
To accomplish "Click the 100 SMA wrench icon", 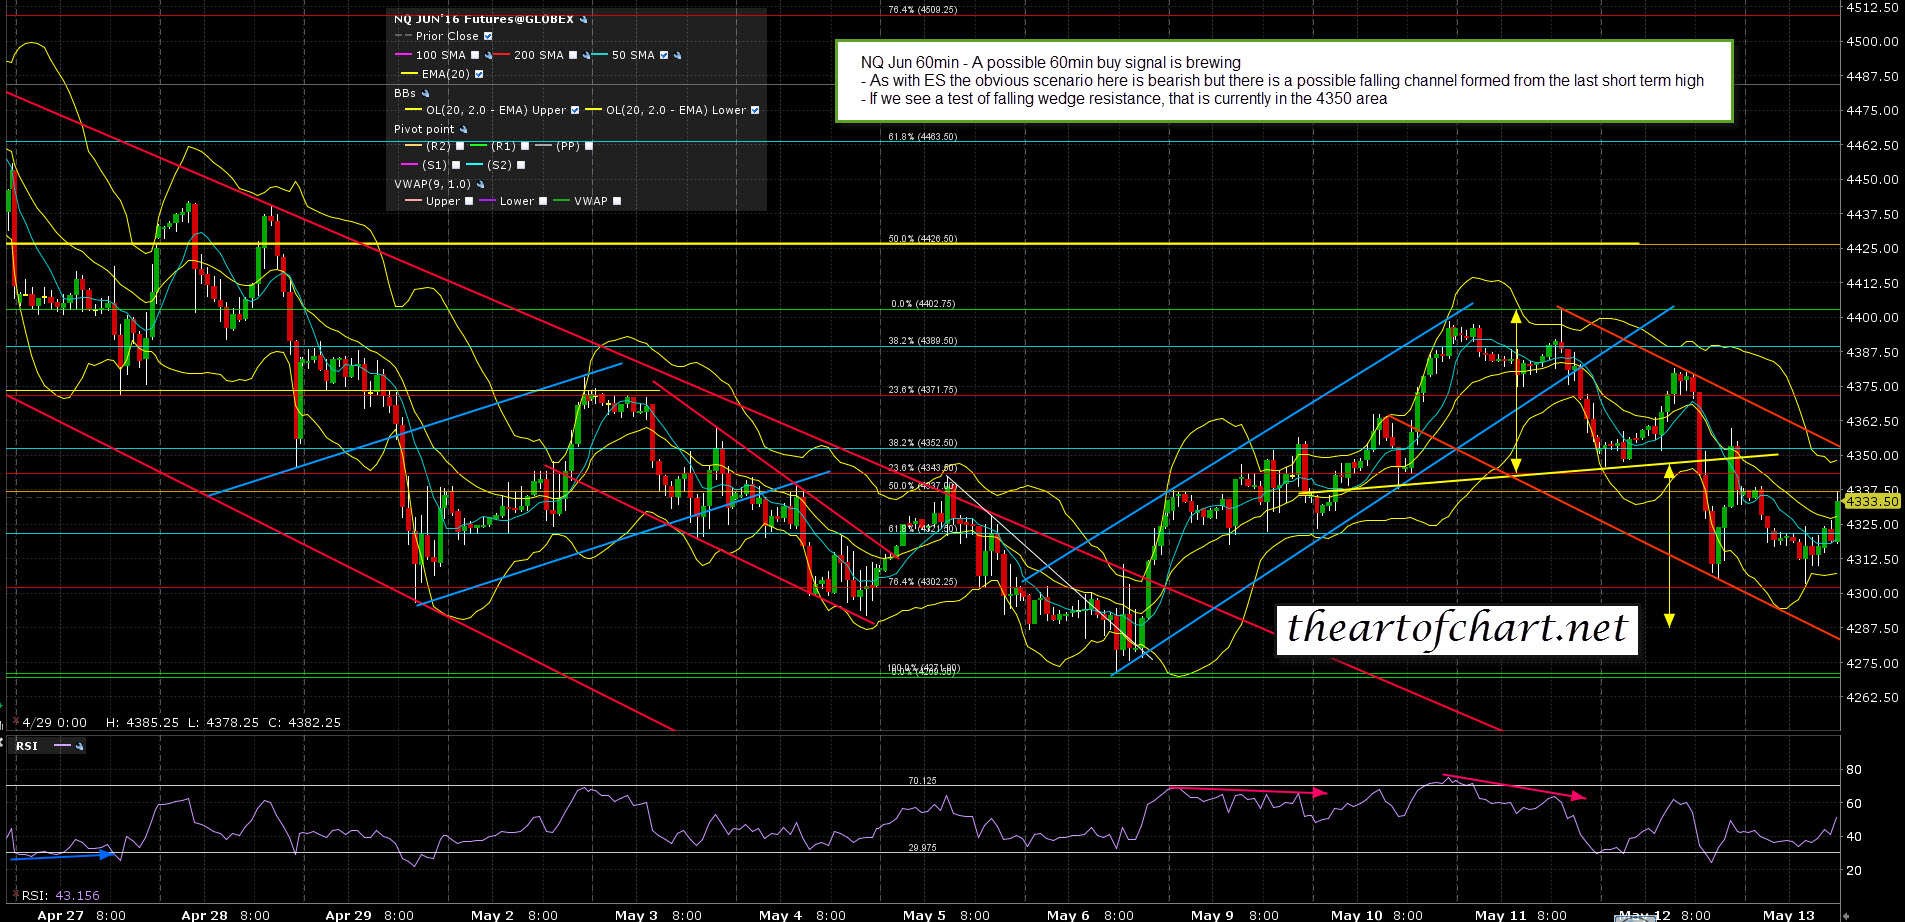I will click(x=487, y=56).
